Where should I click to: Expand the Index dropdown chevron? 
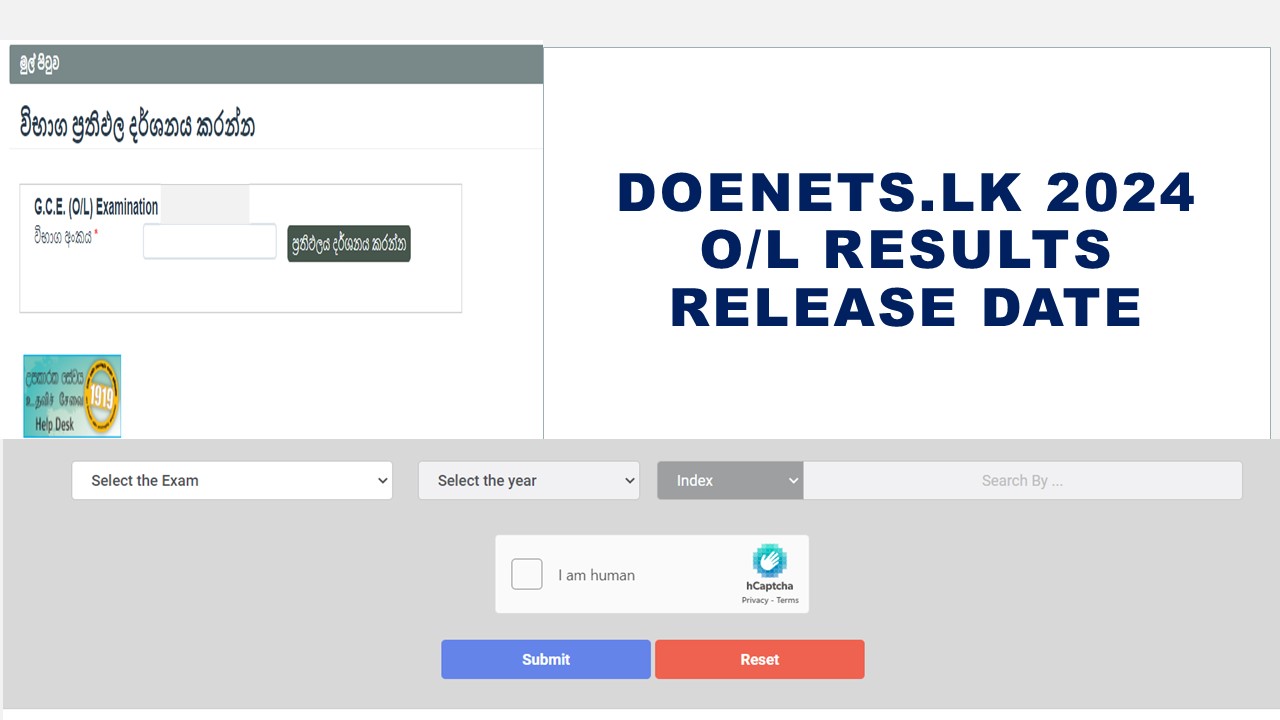(x=793, y=480)
